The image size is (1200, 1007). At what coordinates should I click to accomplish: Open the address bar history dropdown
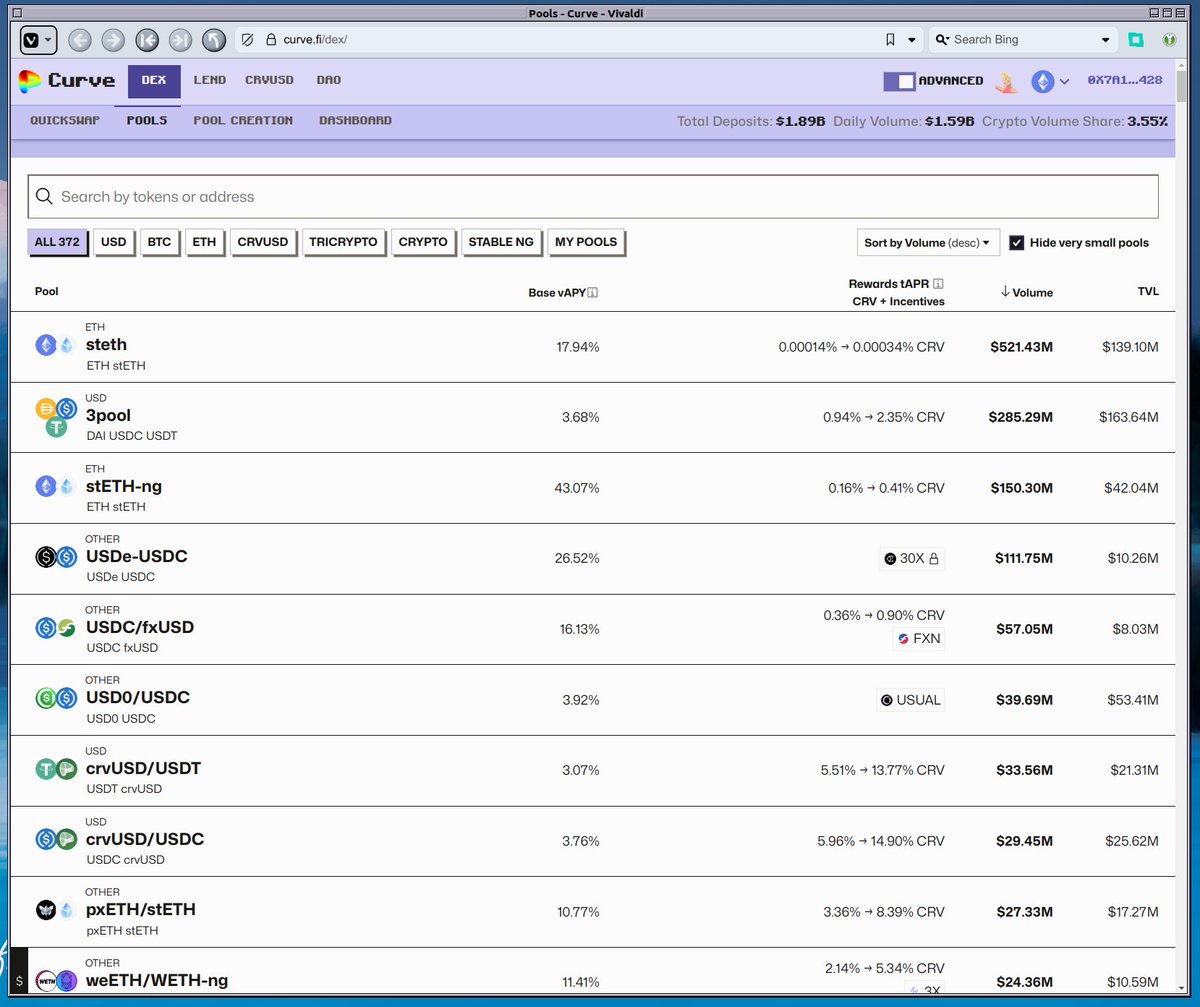[x=912, y=40]
